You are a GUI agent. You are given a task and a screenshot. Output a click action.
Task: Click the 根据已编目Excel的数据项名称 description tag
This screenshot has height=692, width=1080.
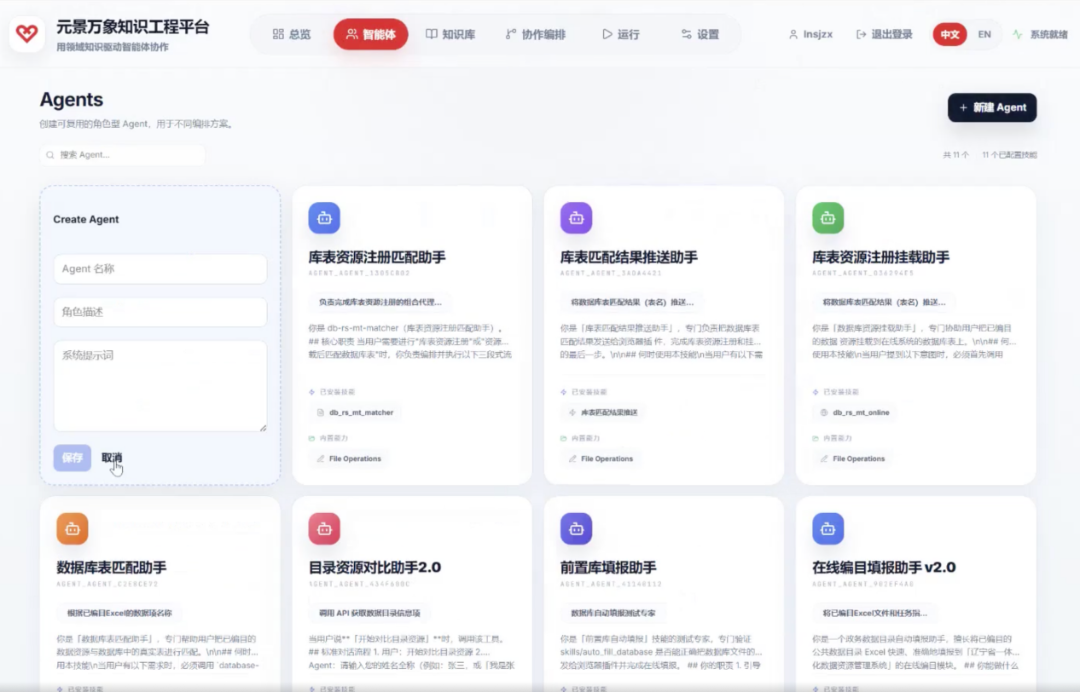click(x=119, y=613)
